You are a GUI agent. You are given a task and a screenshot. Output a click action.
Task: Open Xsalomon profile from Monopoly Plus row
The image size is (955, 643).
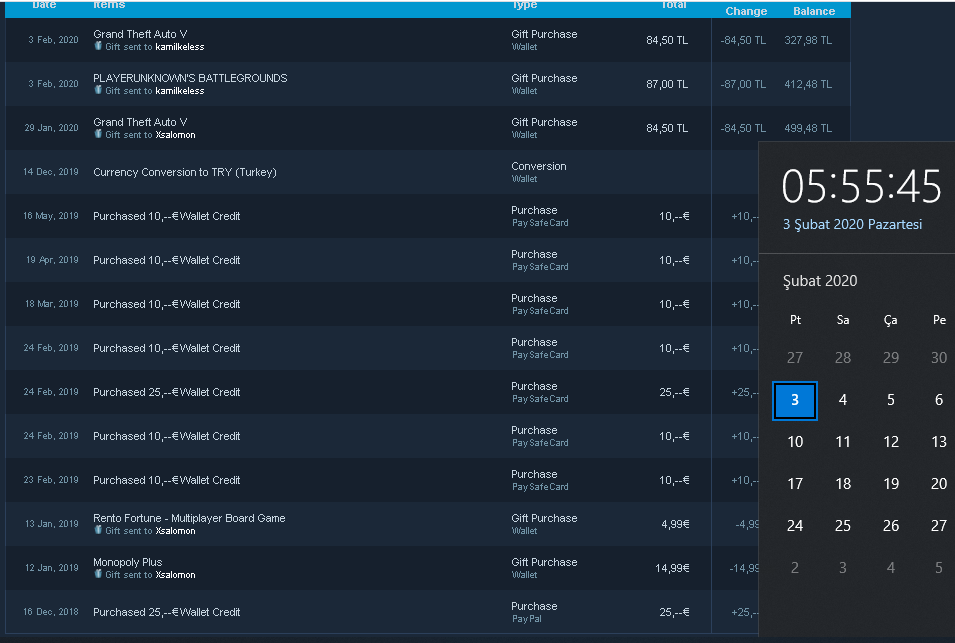[175, 575]
